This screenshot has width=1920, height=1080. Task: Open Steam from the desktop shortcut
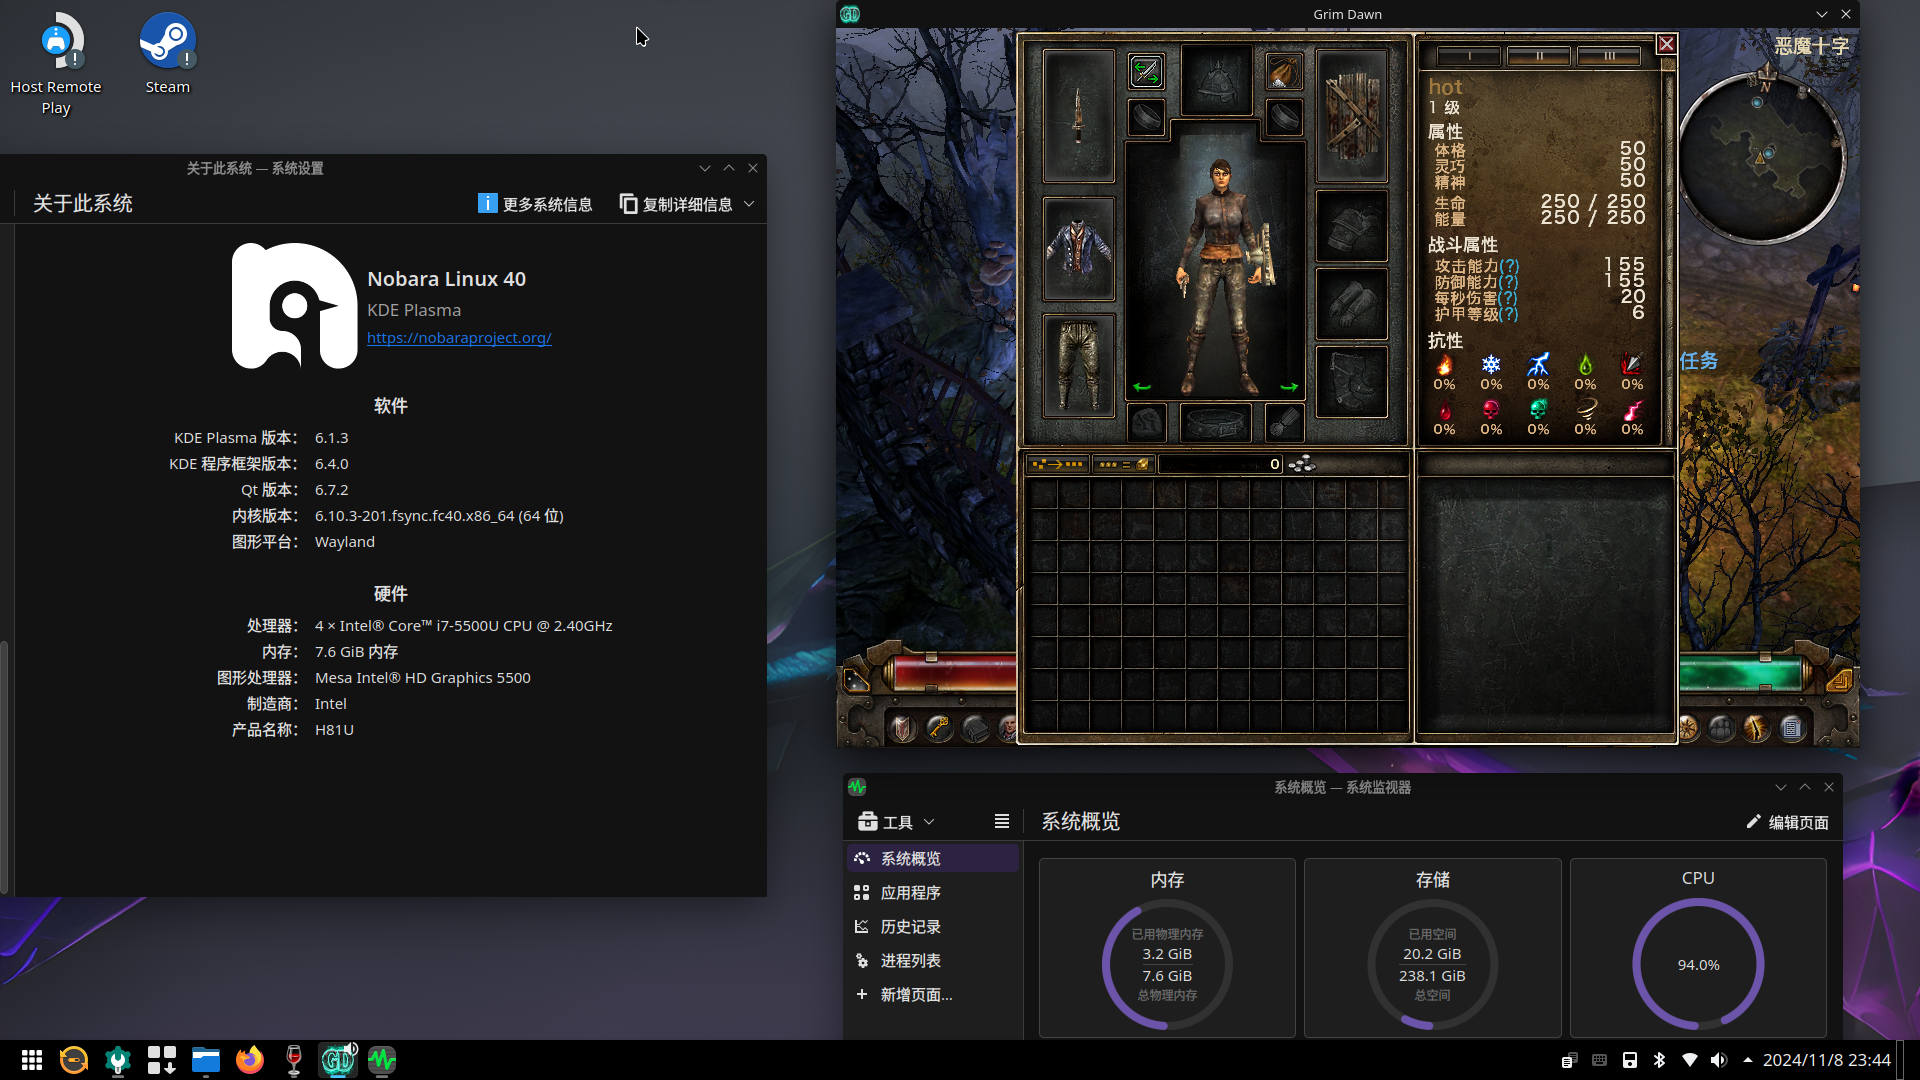(x=167, y=55)
